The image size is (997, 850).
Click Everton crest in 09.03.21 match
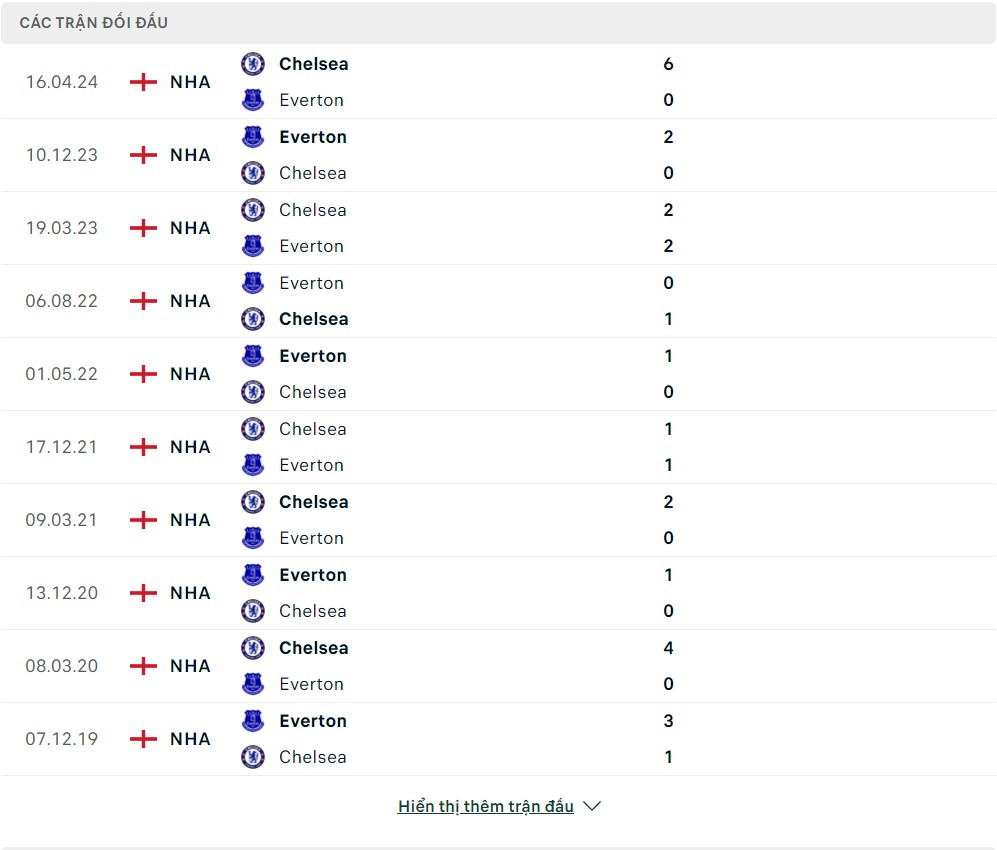pyautogui.click(x=253, y=538)
